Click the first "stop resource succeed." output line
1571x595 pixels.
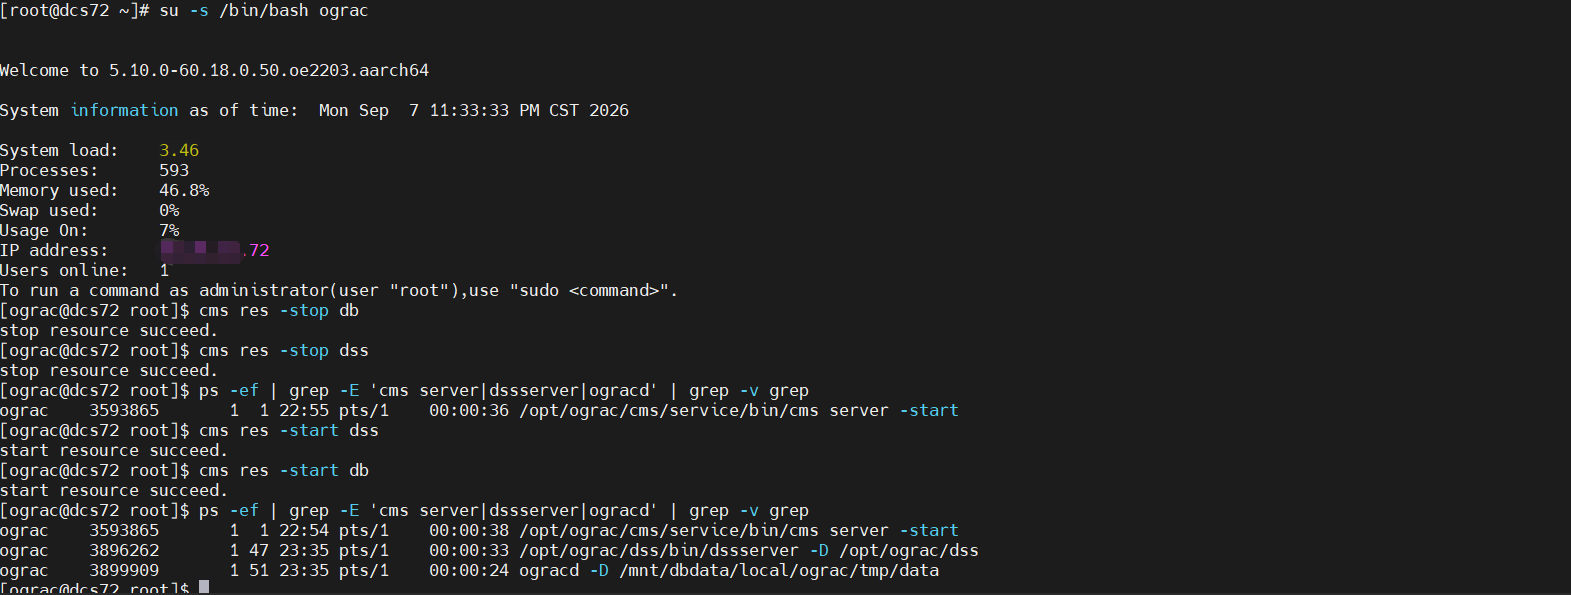(x=109, y=330)
